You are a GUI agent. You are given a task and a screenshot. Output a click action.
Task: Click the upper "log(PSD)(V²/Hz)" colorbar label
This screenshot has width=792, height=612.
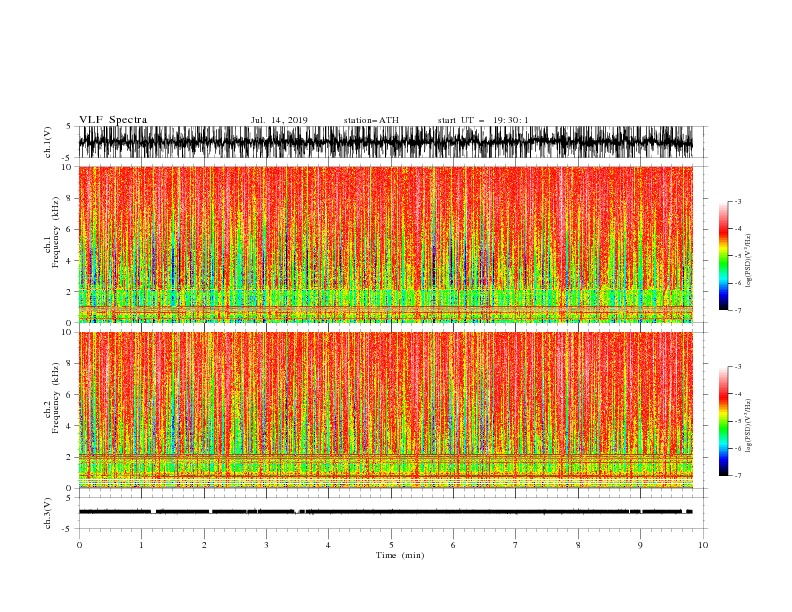(x=748, y=261)
